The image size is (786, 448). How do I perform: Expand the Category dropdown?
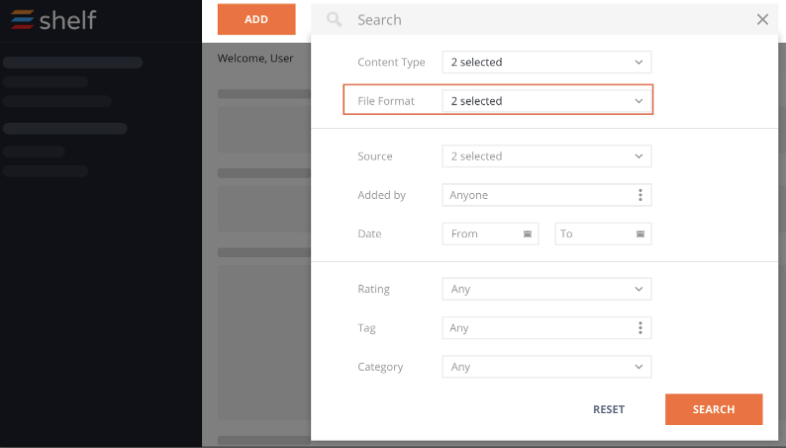click(546, 367)
